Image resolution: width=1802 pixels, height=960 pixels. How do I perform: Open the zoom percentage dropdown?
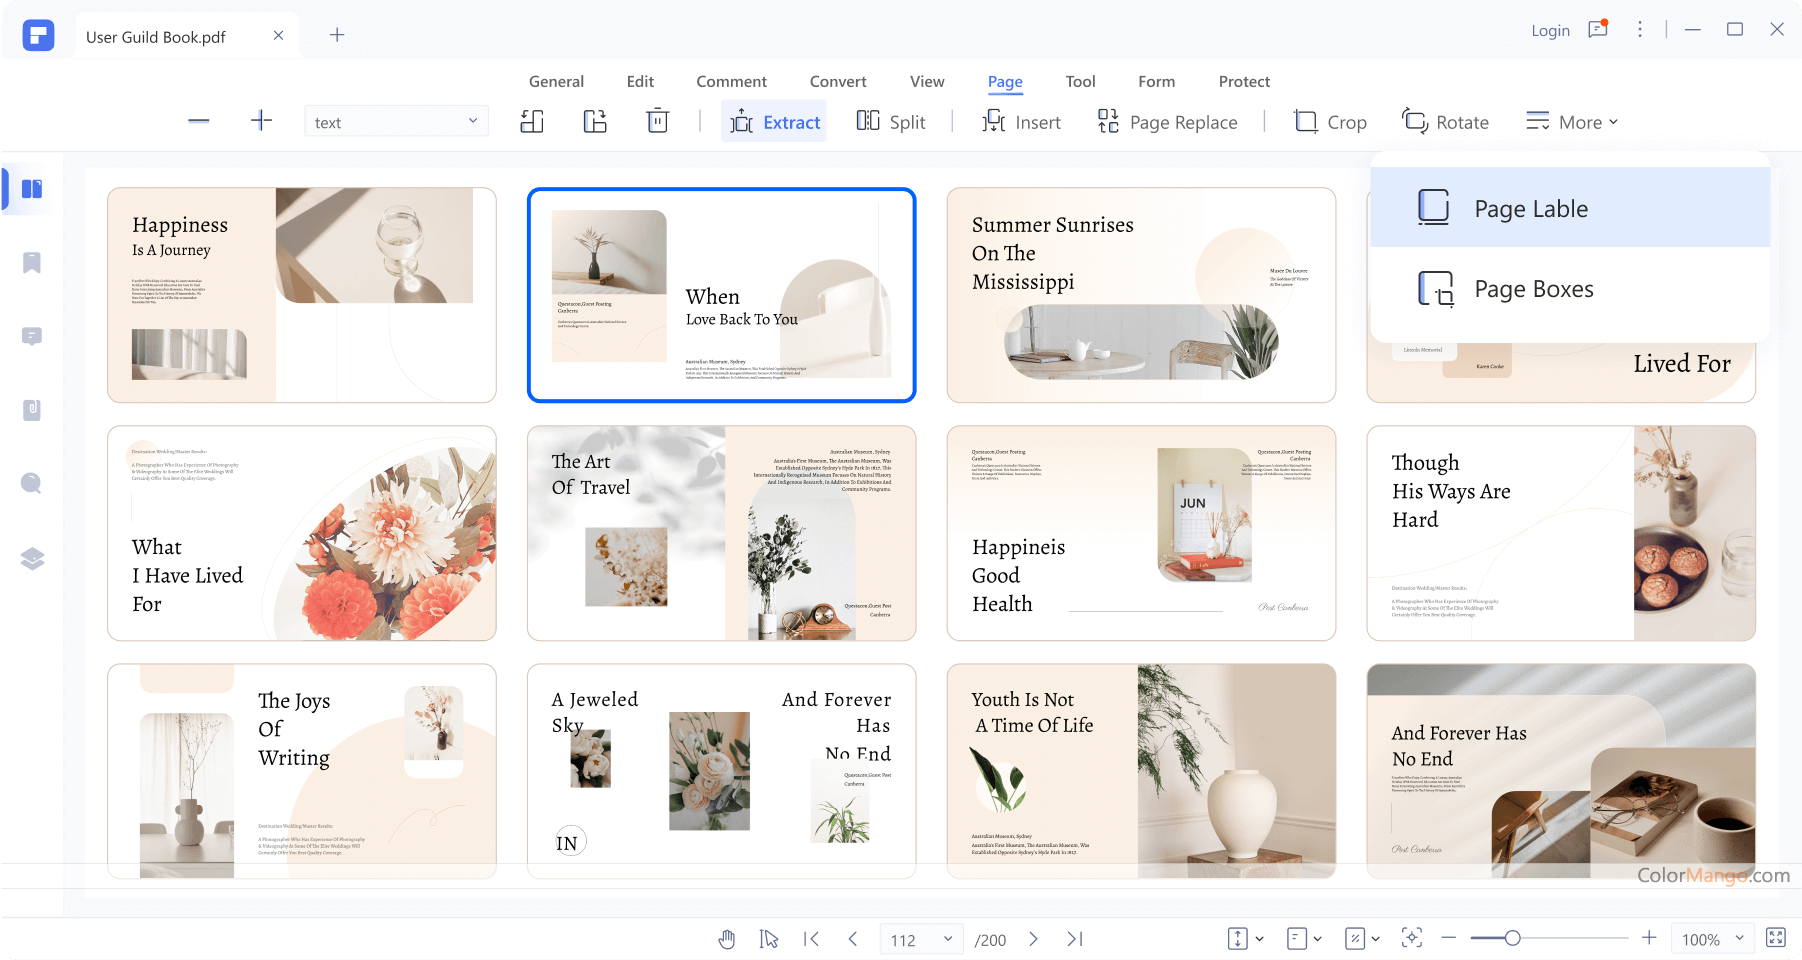[1712, 939]
